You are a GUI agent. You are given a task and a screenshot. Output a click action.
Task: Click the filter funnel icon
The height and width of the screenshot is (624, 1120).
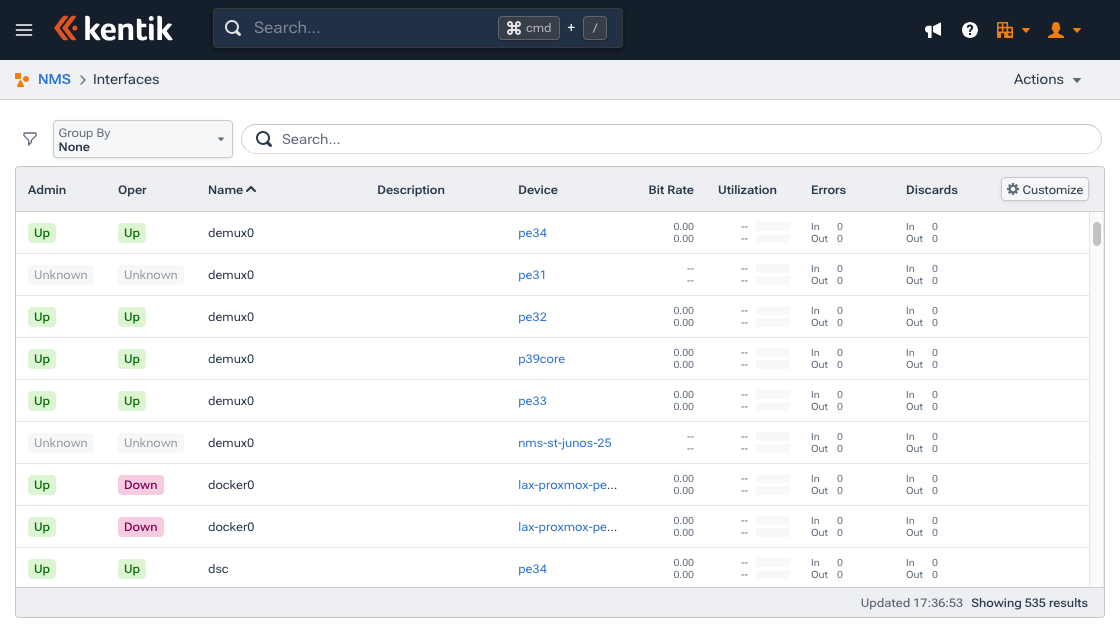30,139
